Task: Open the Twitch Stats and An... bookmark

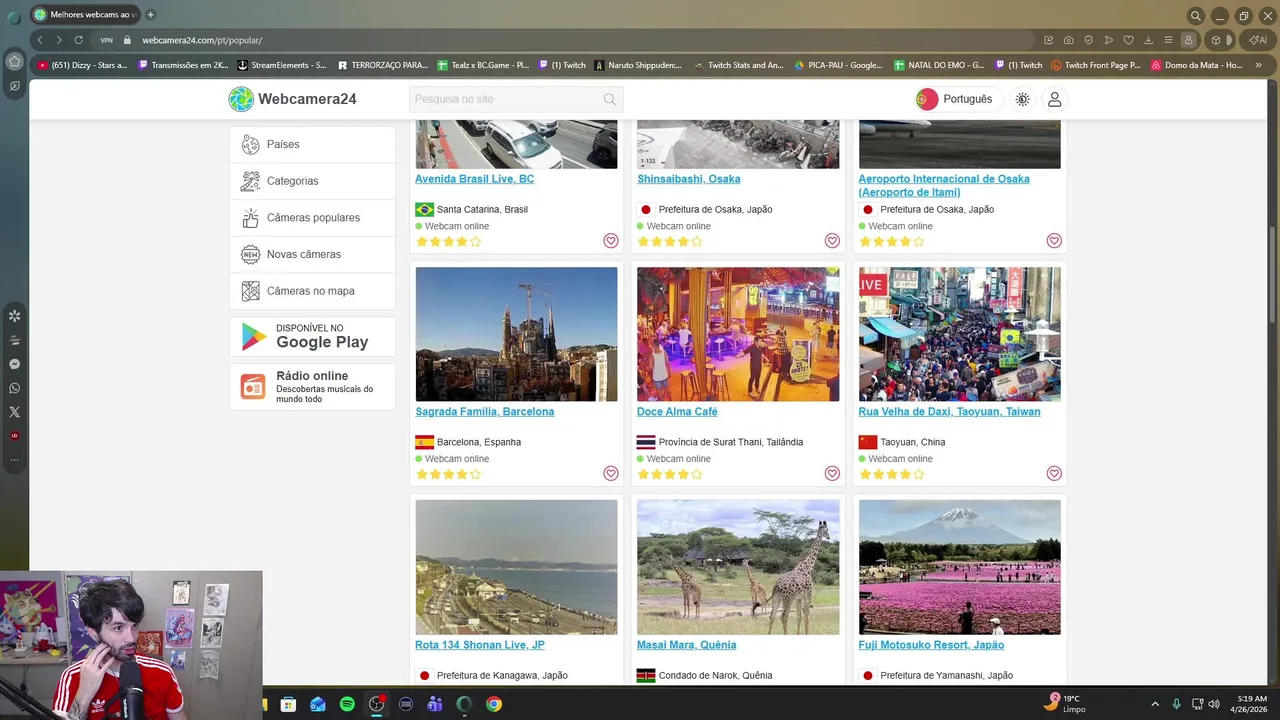Action: [739, 65]
